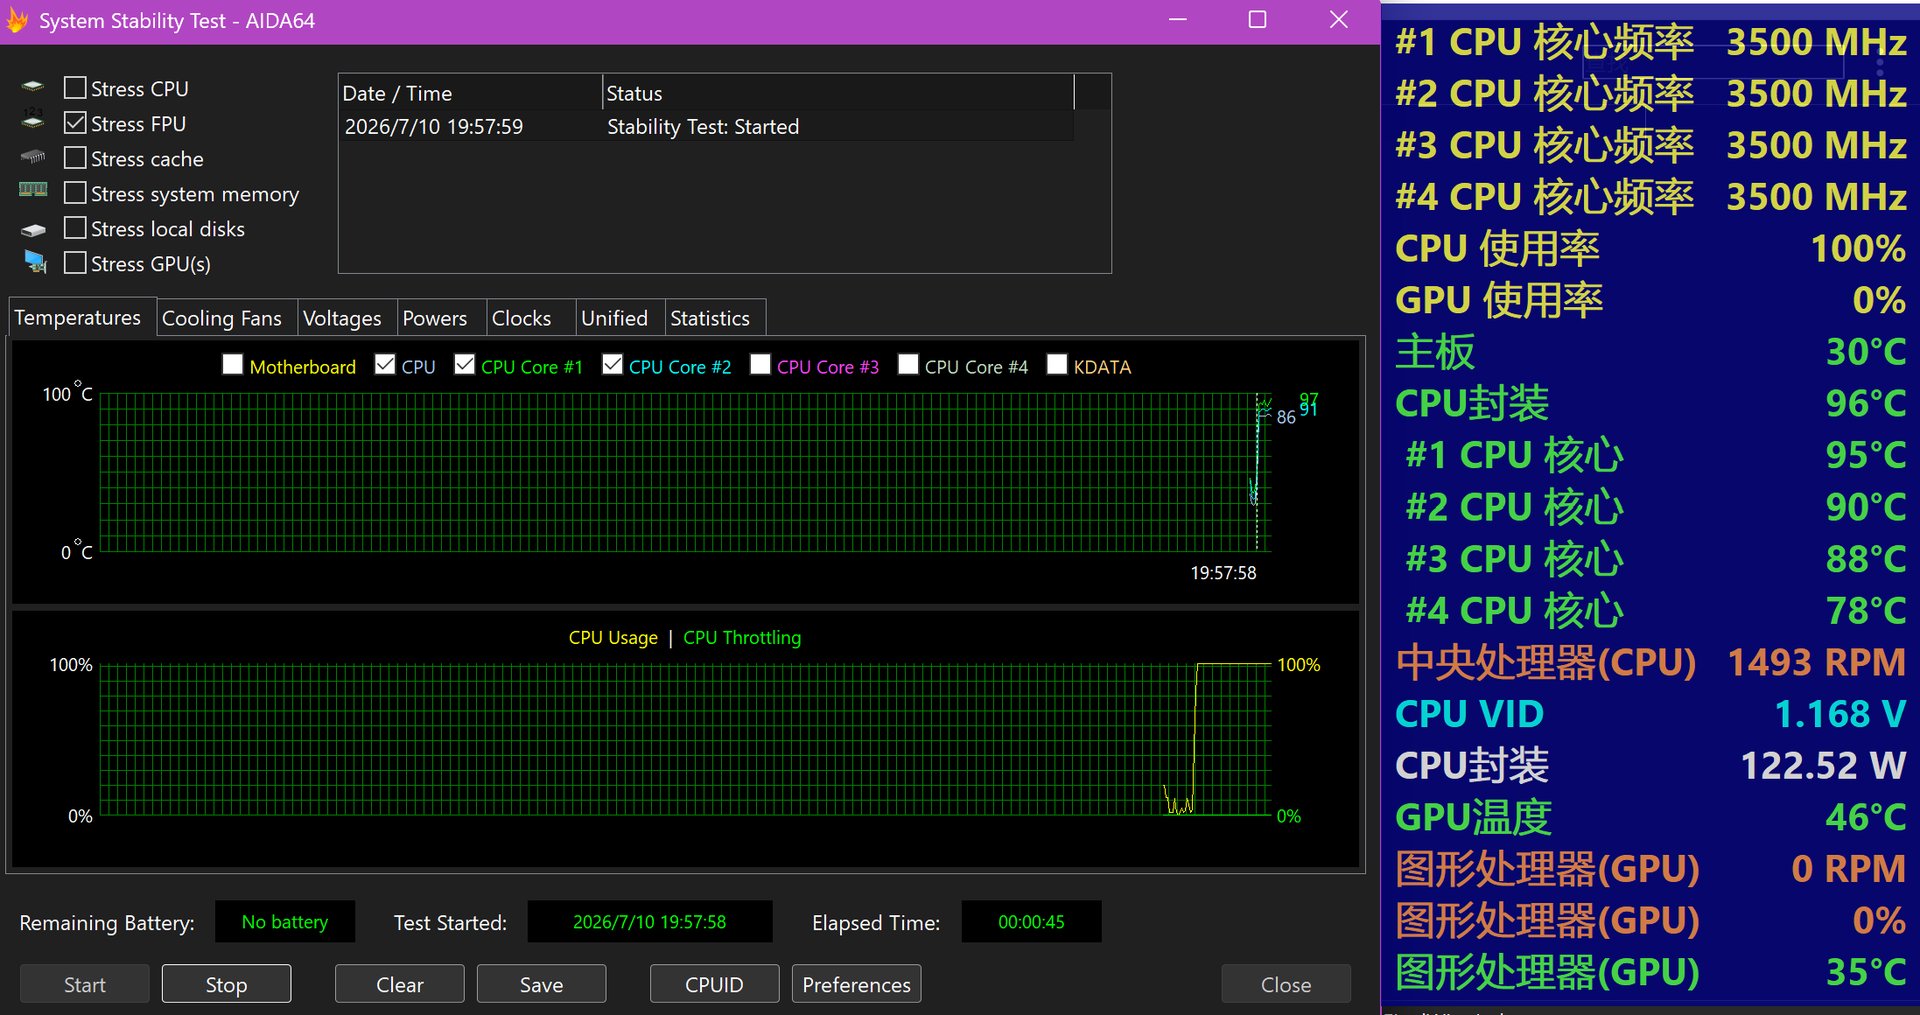Click the 中央处理器(CPU) 1493 RPM fan reading

(x=1650, y=662)
